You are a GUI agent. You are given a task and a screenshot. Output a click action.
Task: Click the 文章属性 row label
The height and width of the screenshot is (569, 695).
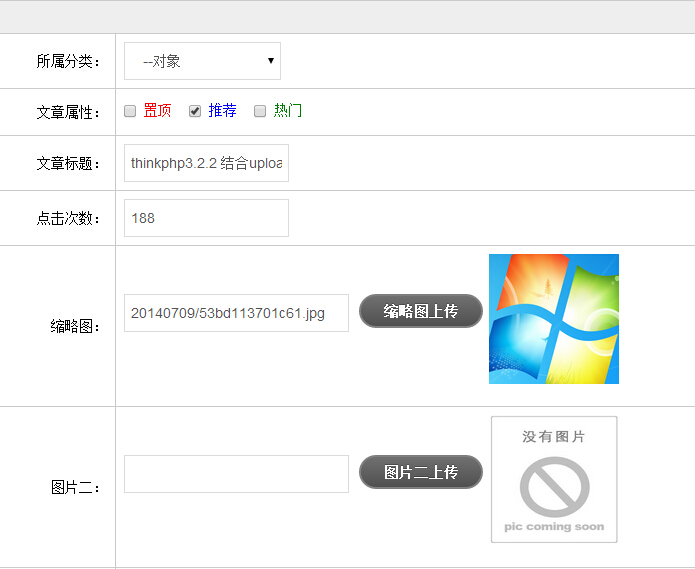click(68, 113)
